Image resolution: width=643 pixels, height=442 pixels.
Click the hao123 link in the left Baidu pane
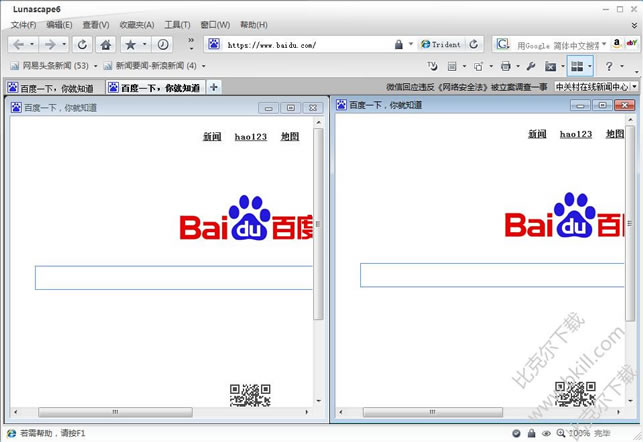(x=251, y=137)
